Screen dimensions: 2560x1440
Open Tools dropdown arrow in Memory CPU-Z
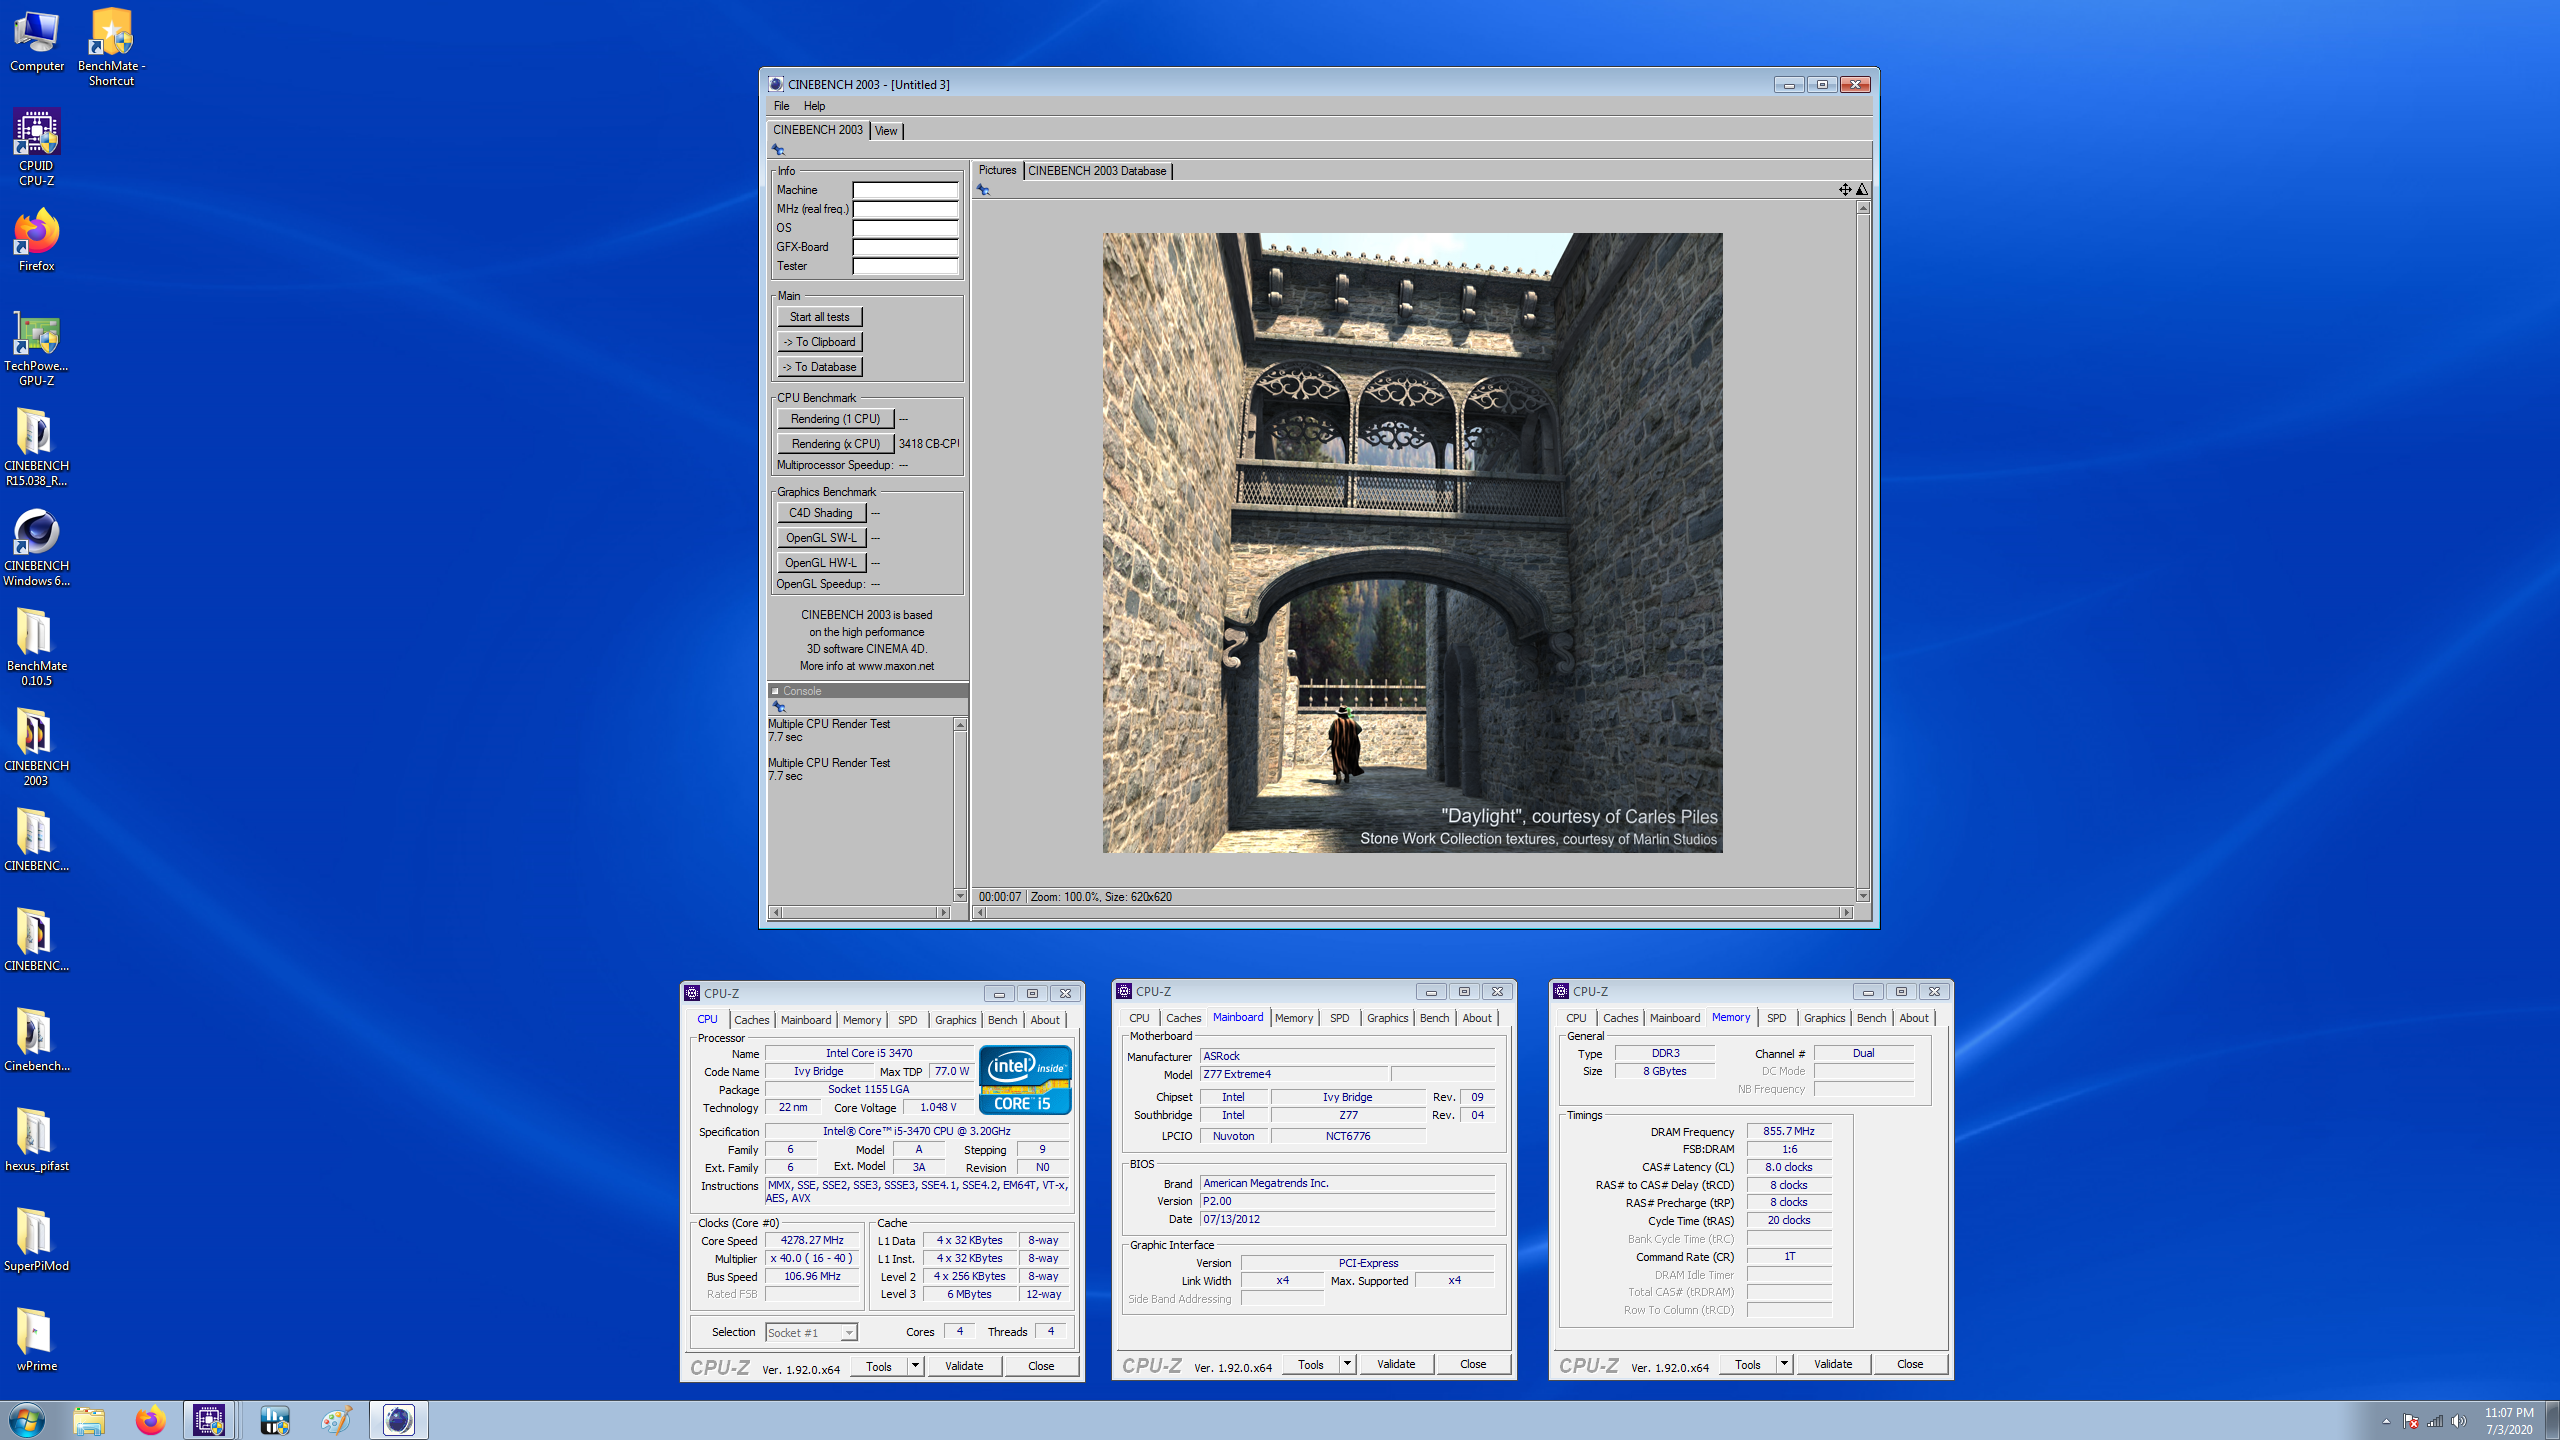(1783, 1364)
